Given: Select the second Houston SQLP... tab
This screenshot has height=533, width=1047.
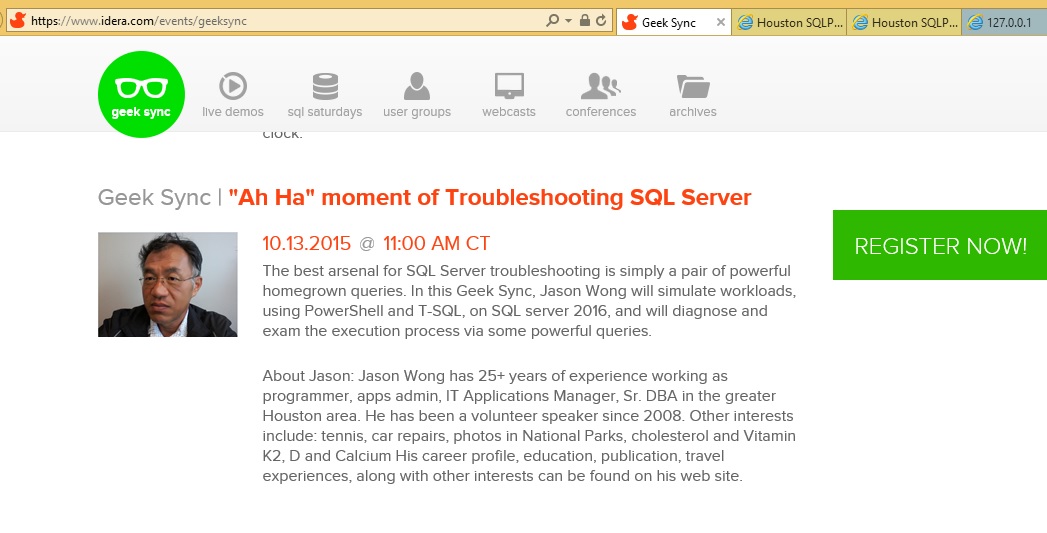Looking at the screenshot, I should coord(905,22).
